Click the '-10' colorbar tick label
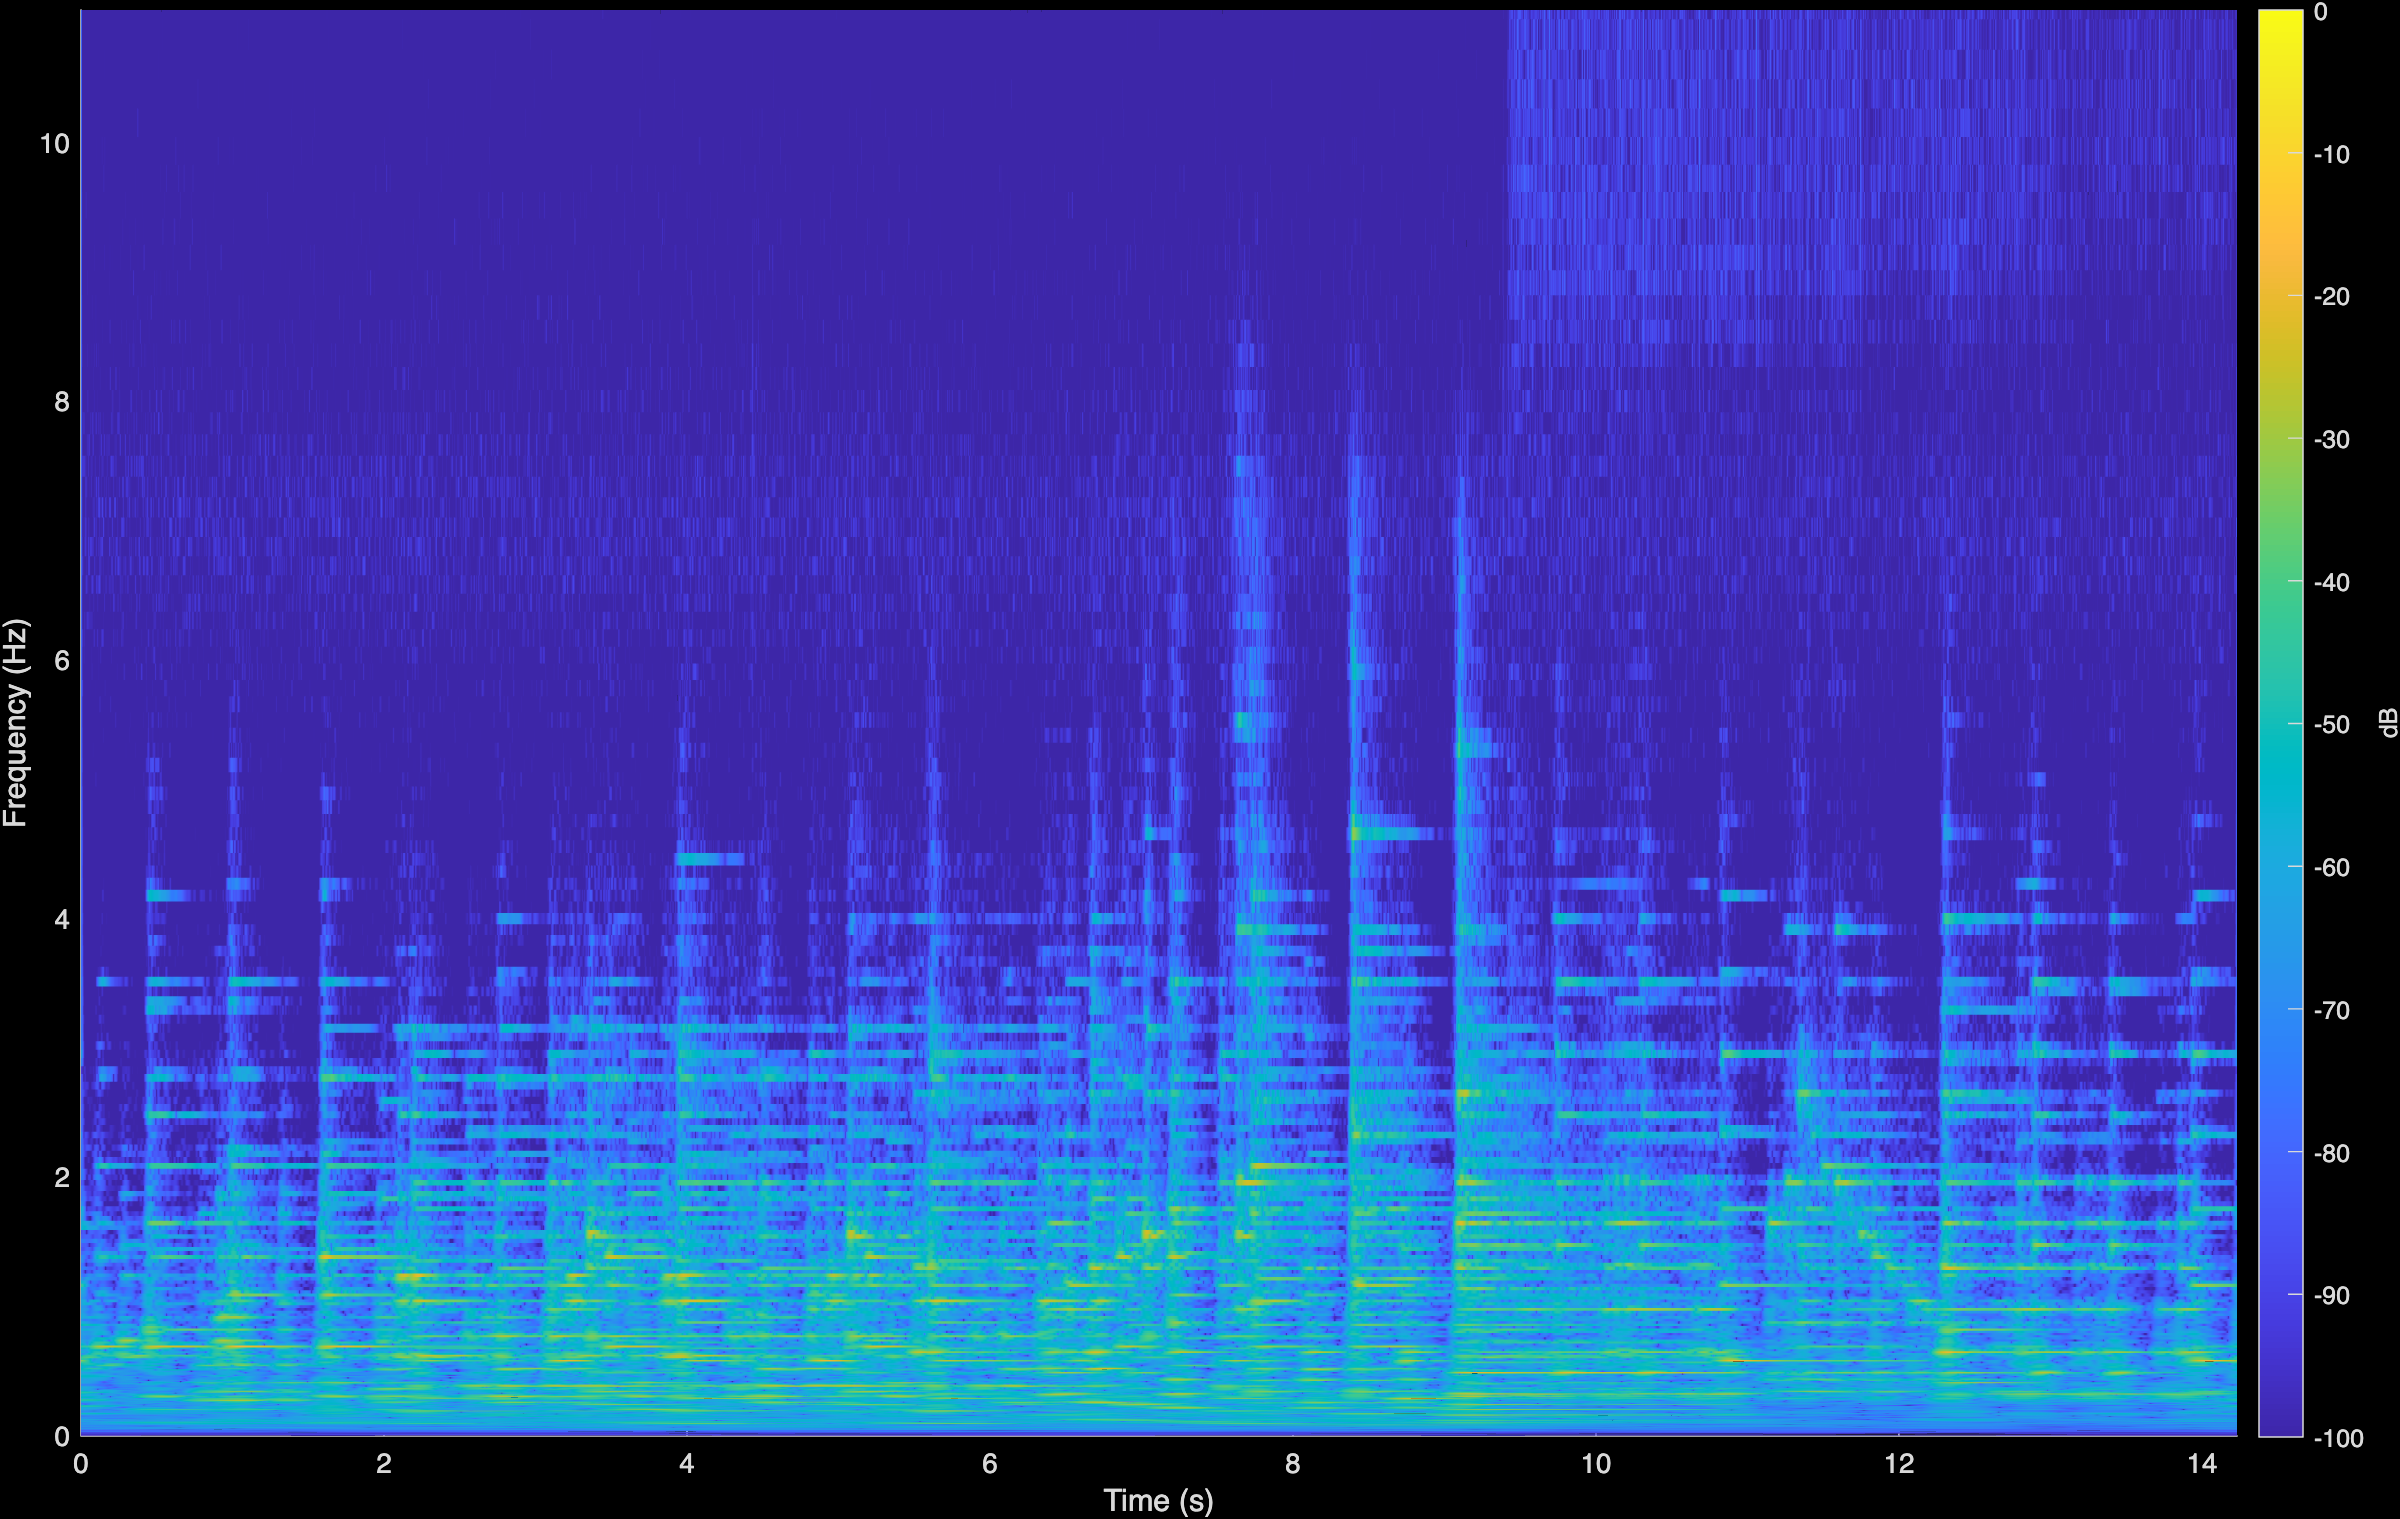The image size is (2400, 1519). tap(2331, 154)
